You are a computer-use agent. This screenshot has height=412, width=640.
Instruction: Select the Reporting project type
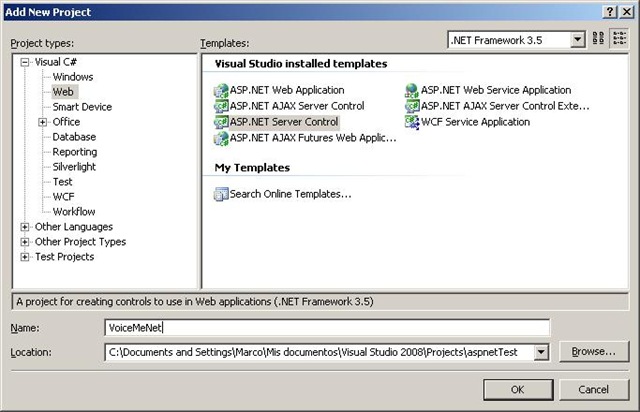point(75,152)
